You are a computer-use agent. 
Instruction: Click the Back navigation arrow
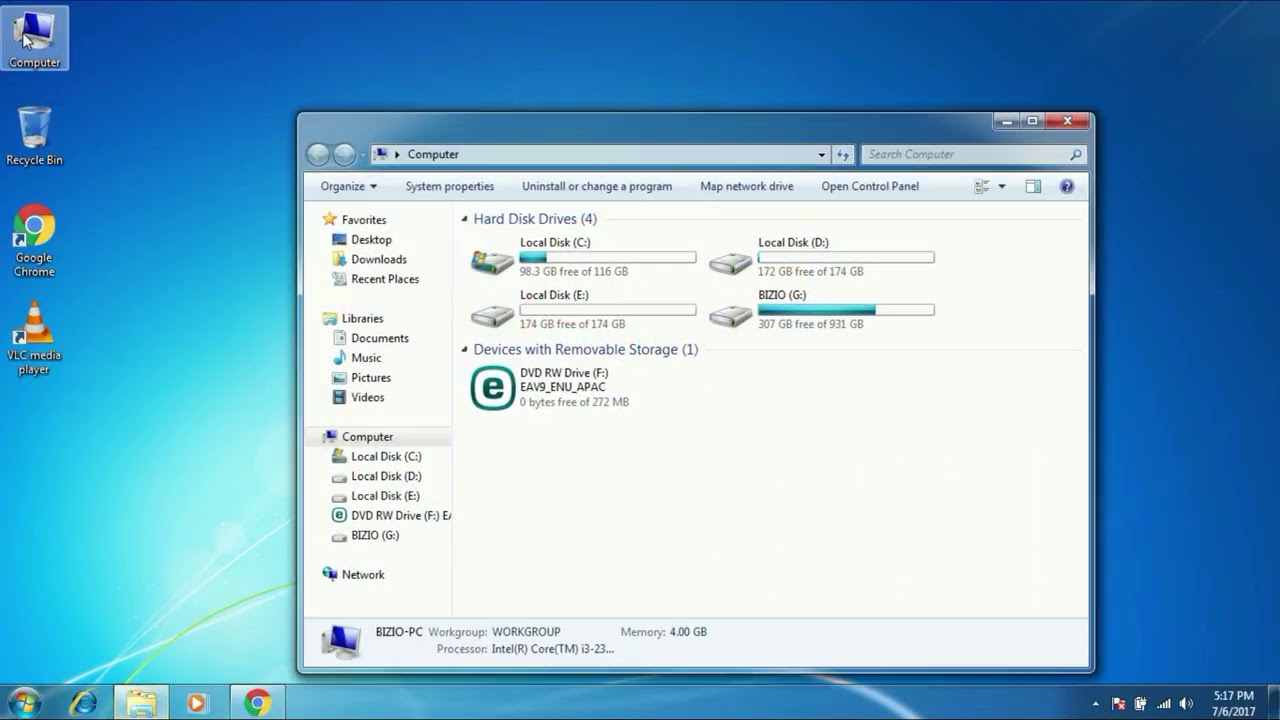(318, 154)
